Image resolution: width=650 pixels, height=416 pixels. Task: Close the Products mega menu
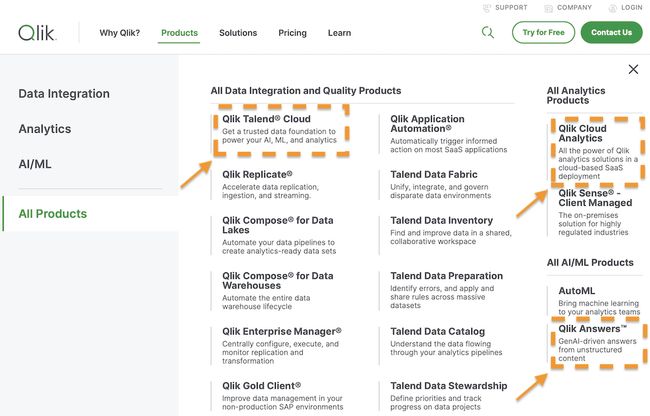[633, 69]
